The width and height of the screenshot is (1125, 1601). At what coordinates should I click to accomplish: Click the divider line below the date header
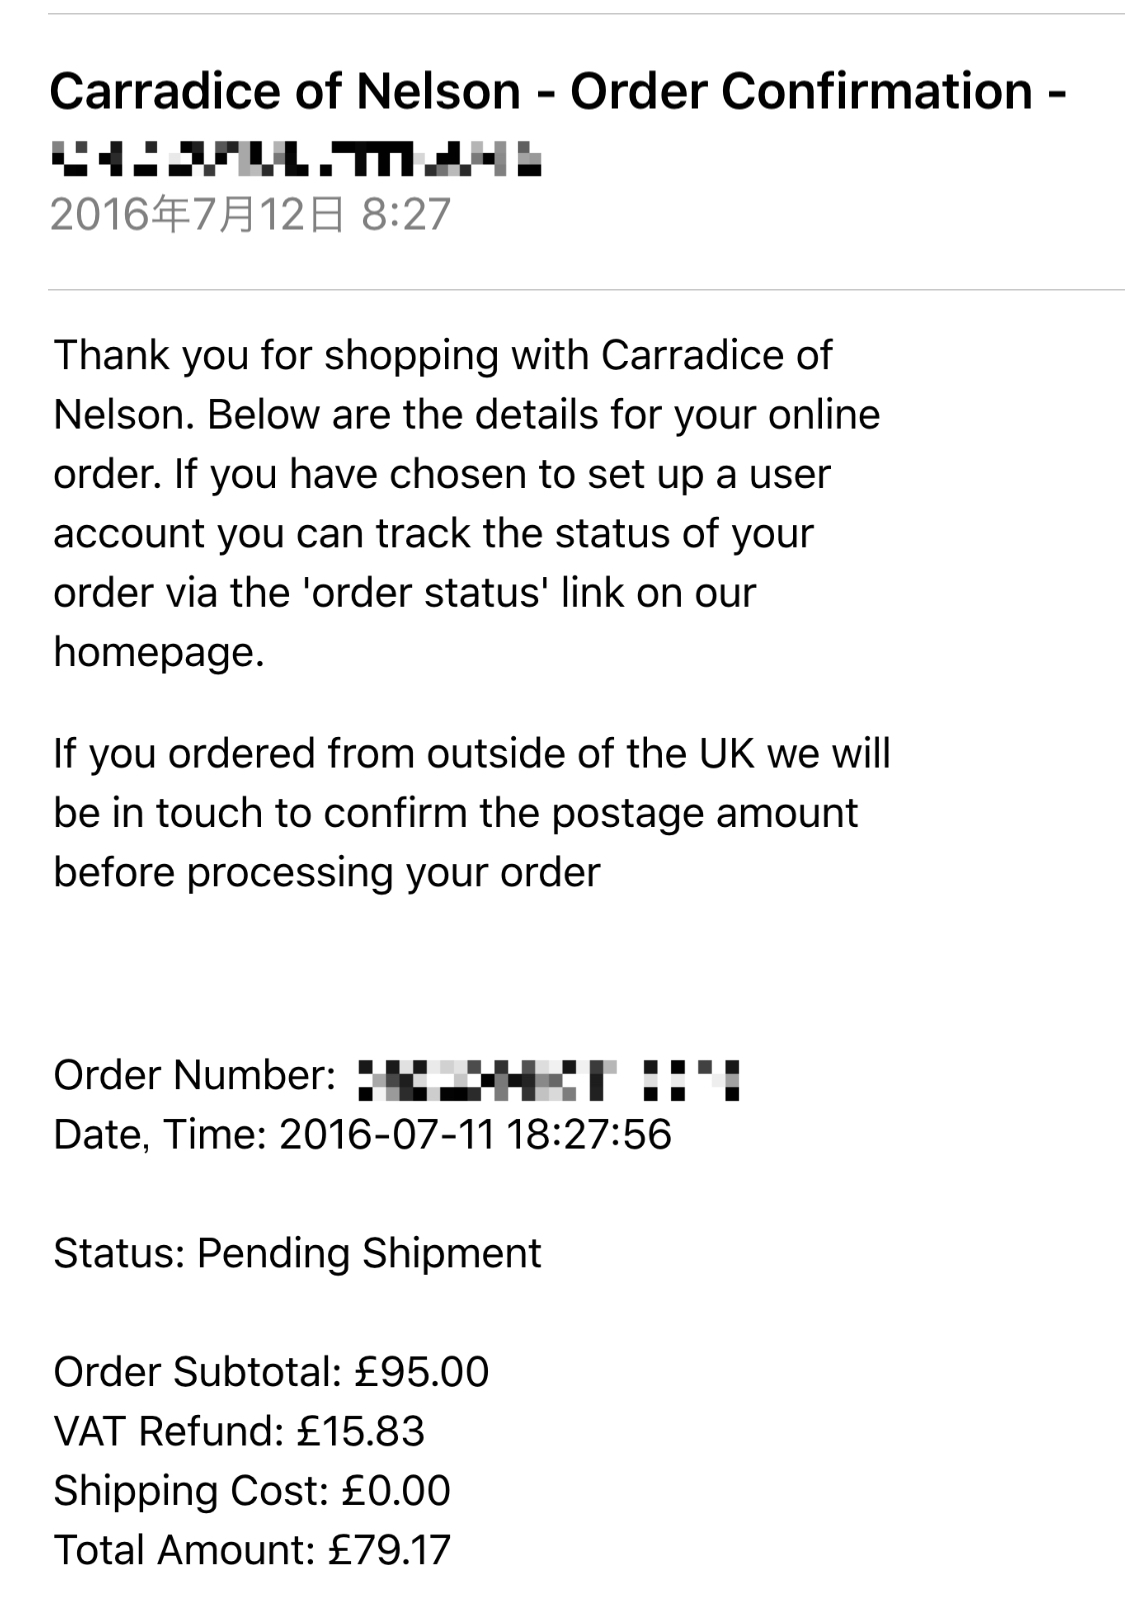coord(586,290)
